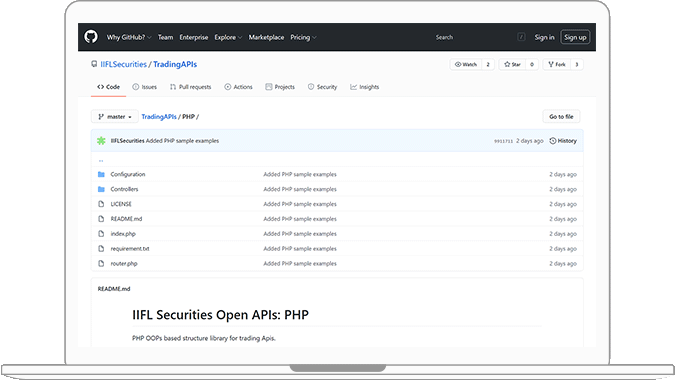Open the requirement.txt file

coord(130,249)
